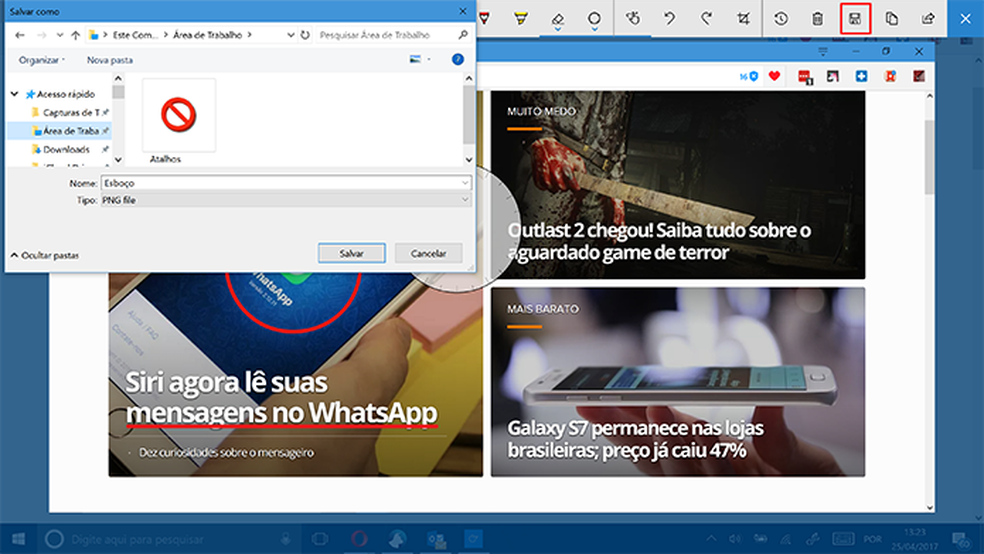Screen dimensions: 984x554
Task: Click the dark red pencil extension icon after ribbon
Action: click(x=919, y=76)
